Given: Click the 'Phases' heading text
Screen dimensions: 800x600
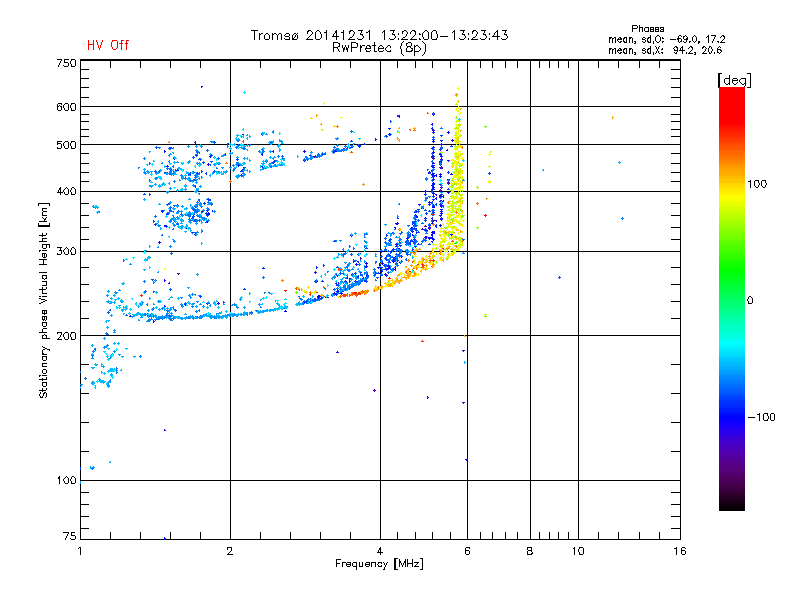Looking at the screenshot, I should (647, 29).
